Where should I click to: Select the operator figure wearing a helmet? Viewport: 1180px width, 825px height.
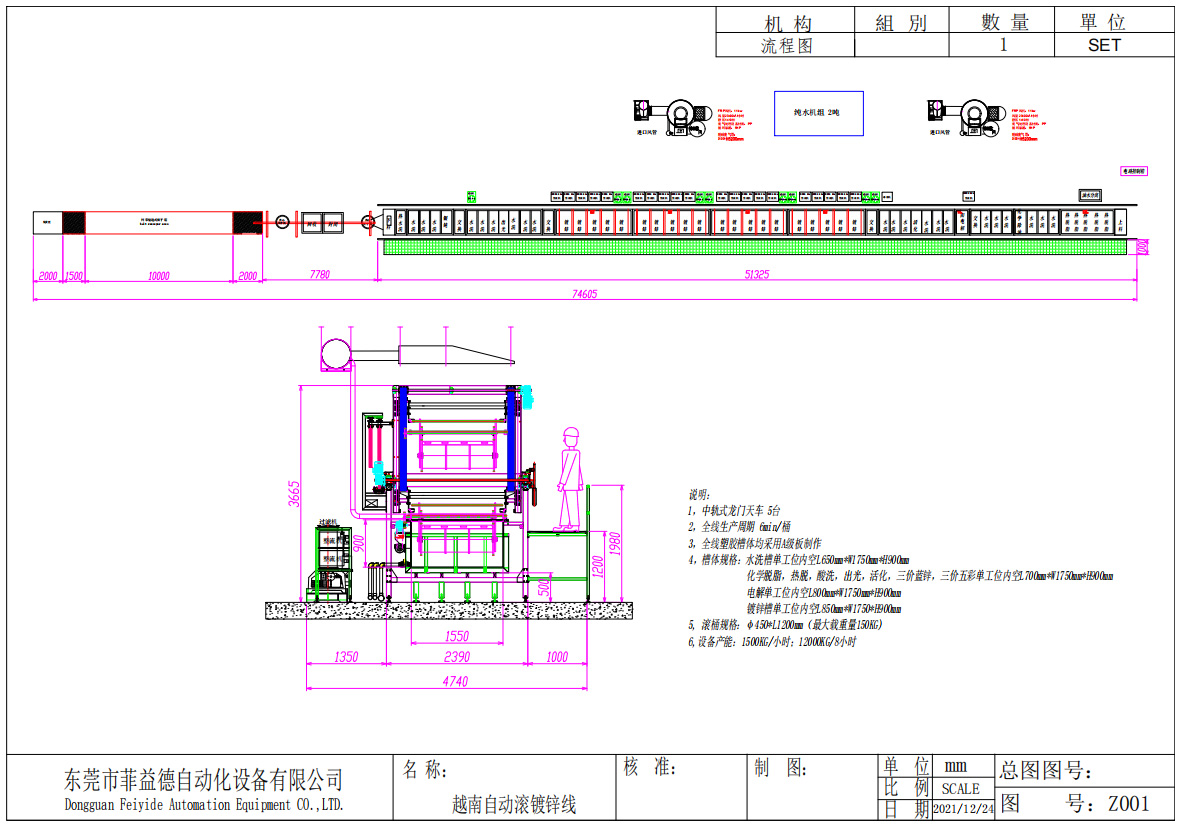(x=570, y=480)
